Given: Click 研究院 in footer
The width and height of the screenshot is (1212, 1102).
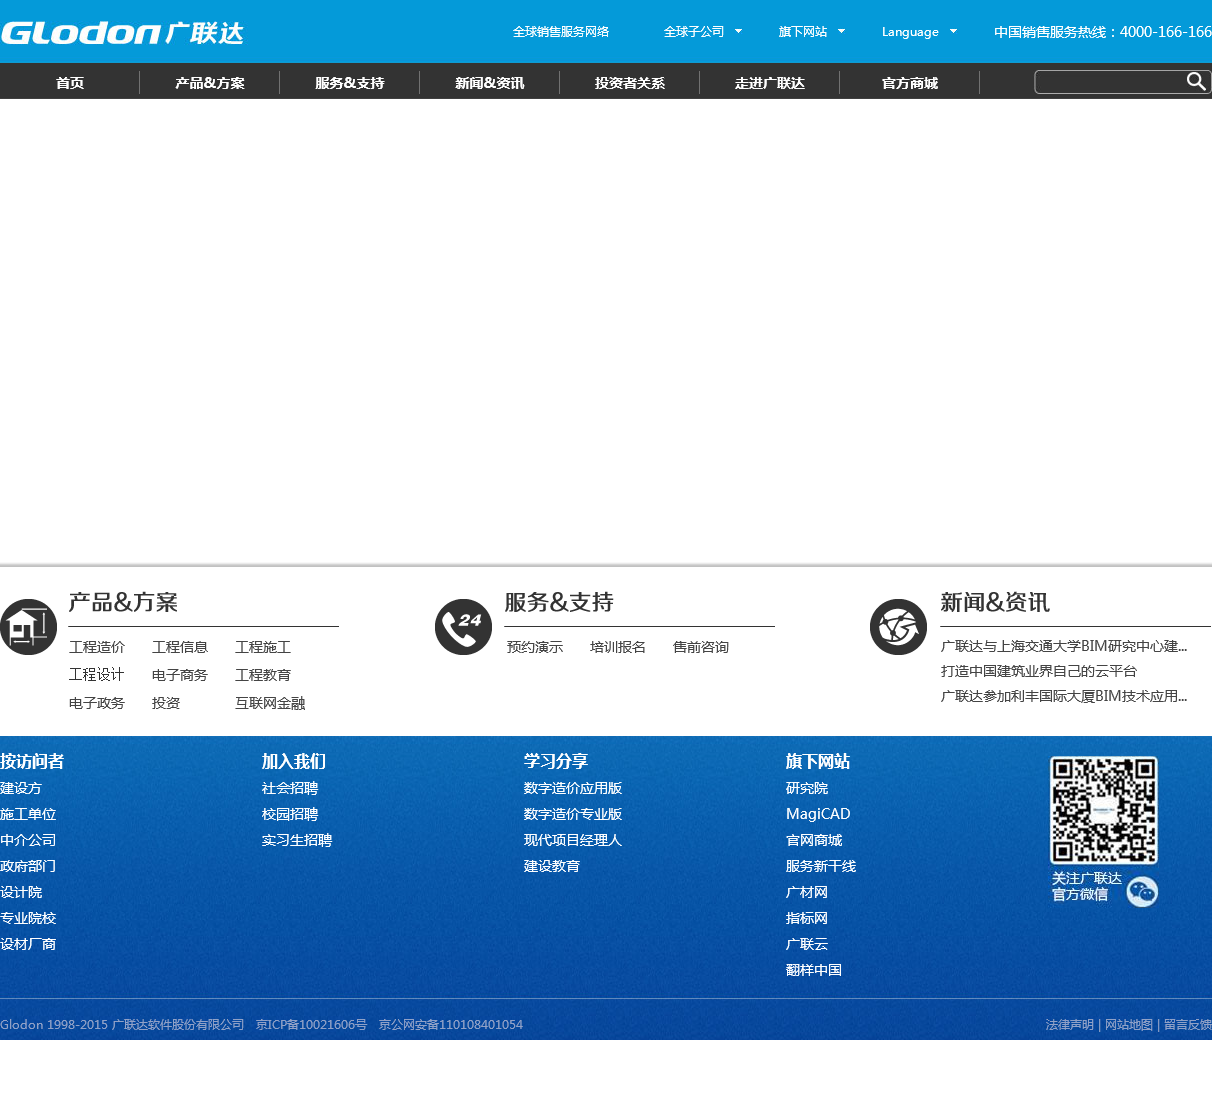Looking at the screenshot, I should pyautogui.click(x=807, y=788).
